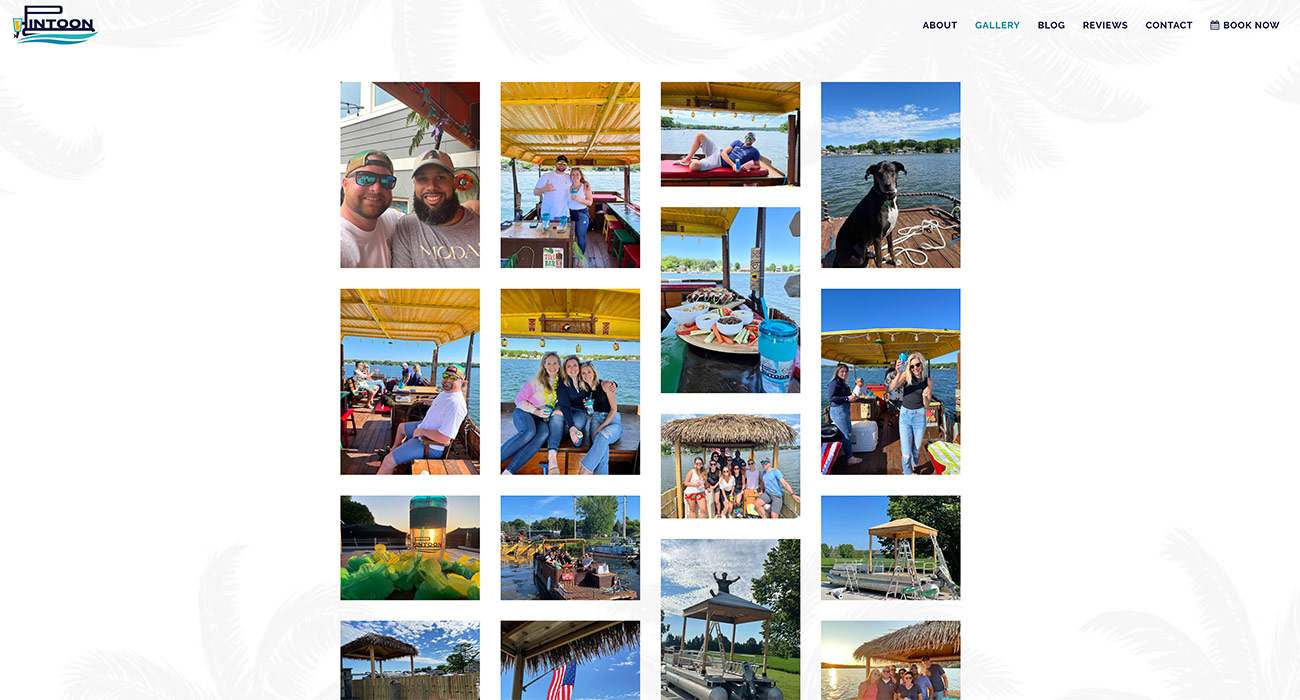Open the two men selfie photo
Image resolution: width=1300 pixels, height=700 pixels.
[x=410, y=175]
